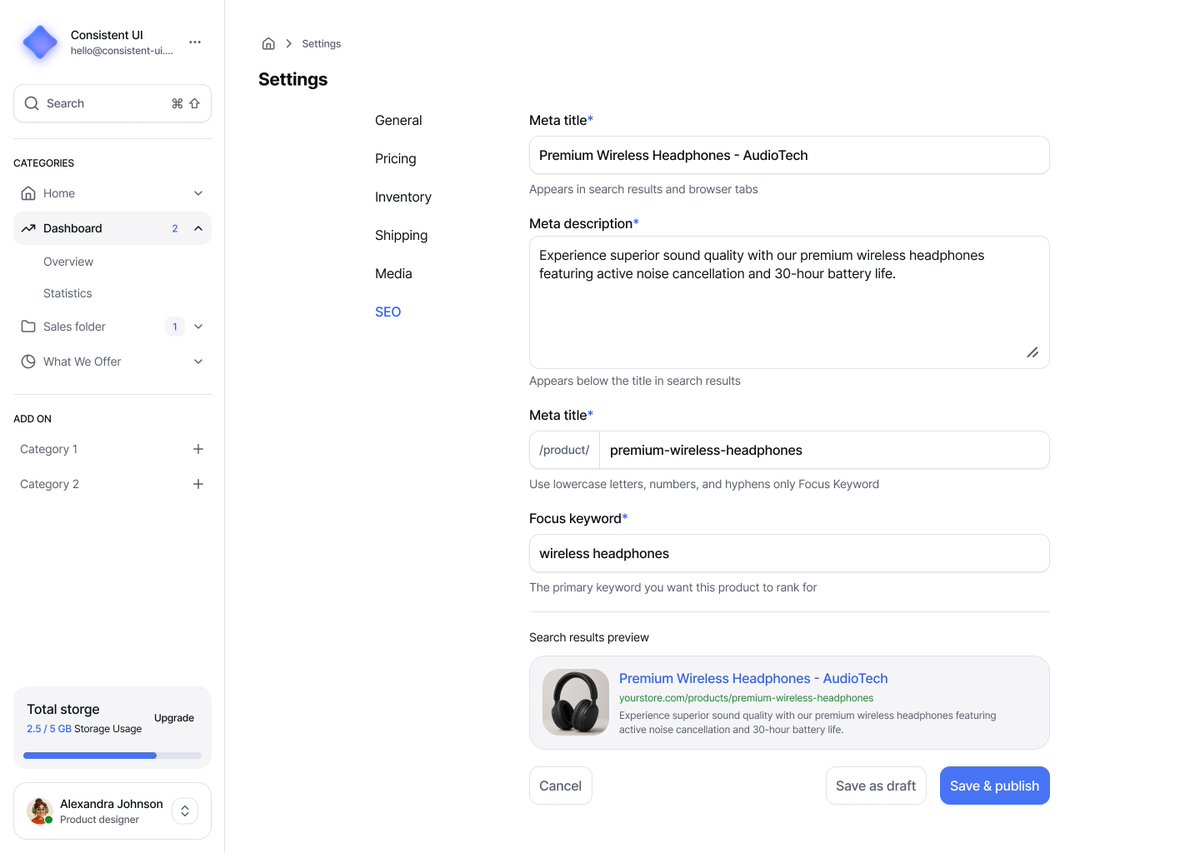Screen dimensions: 1200x853
Task: Click the yourstore.com preview URL
Action: point(746,698)
